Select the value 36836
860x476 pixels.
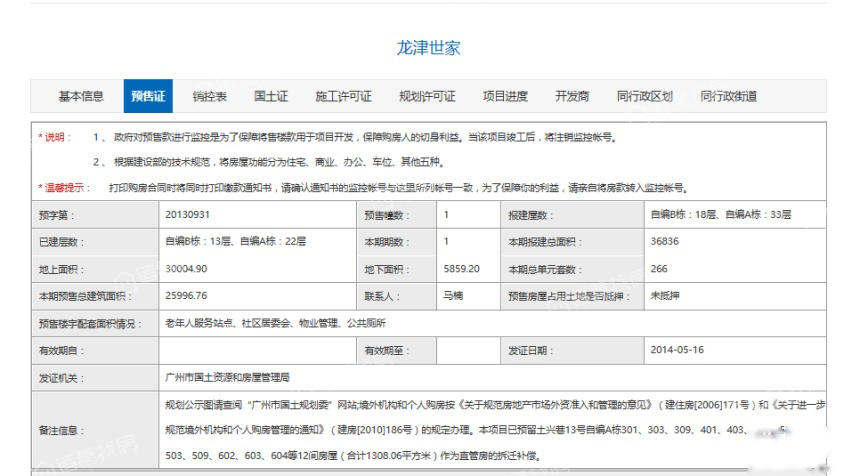tap(665, 241)
